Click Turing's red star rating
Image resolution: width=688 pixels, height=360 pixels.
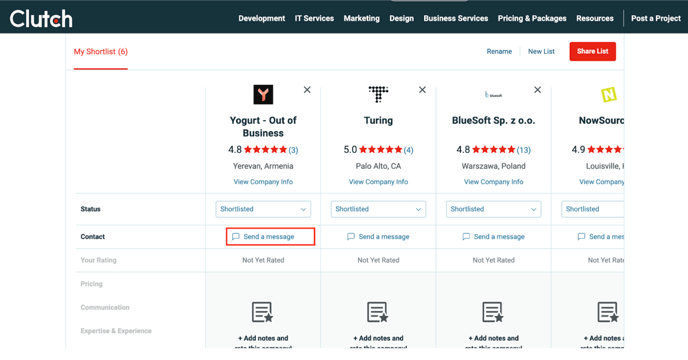[380, 150]
